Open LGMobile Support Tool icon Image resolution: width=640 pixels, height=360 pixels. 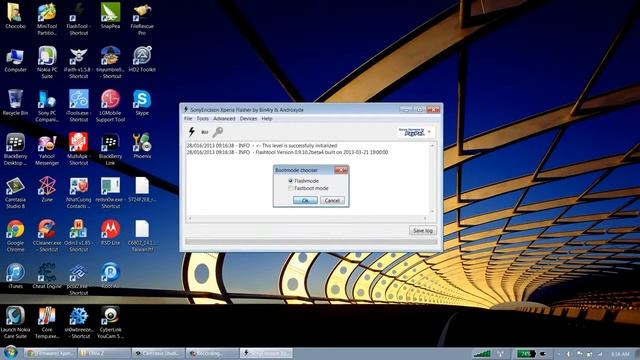pos(110,106)
